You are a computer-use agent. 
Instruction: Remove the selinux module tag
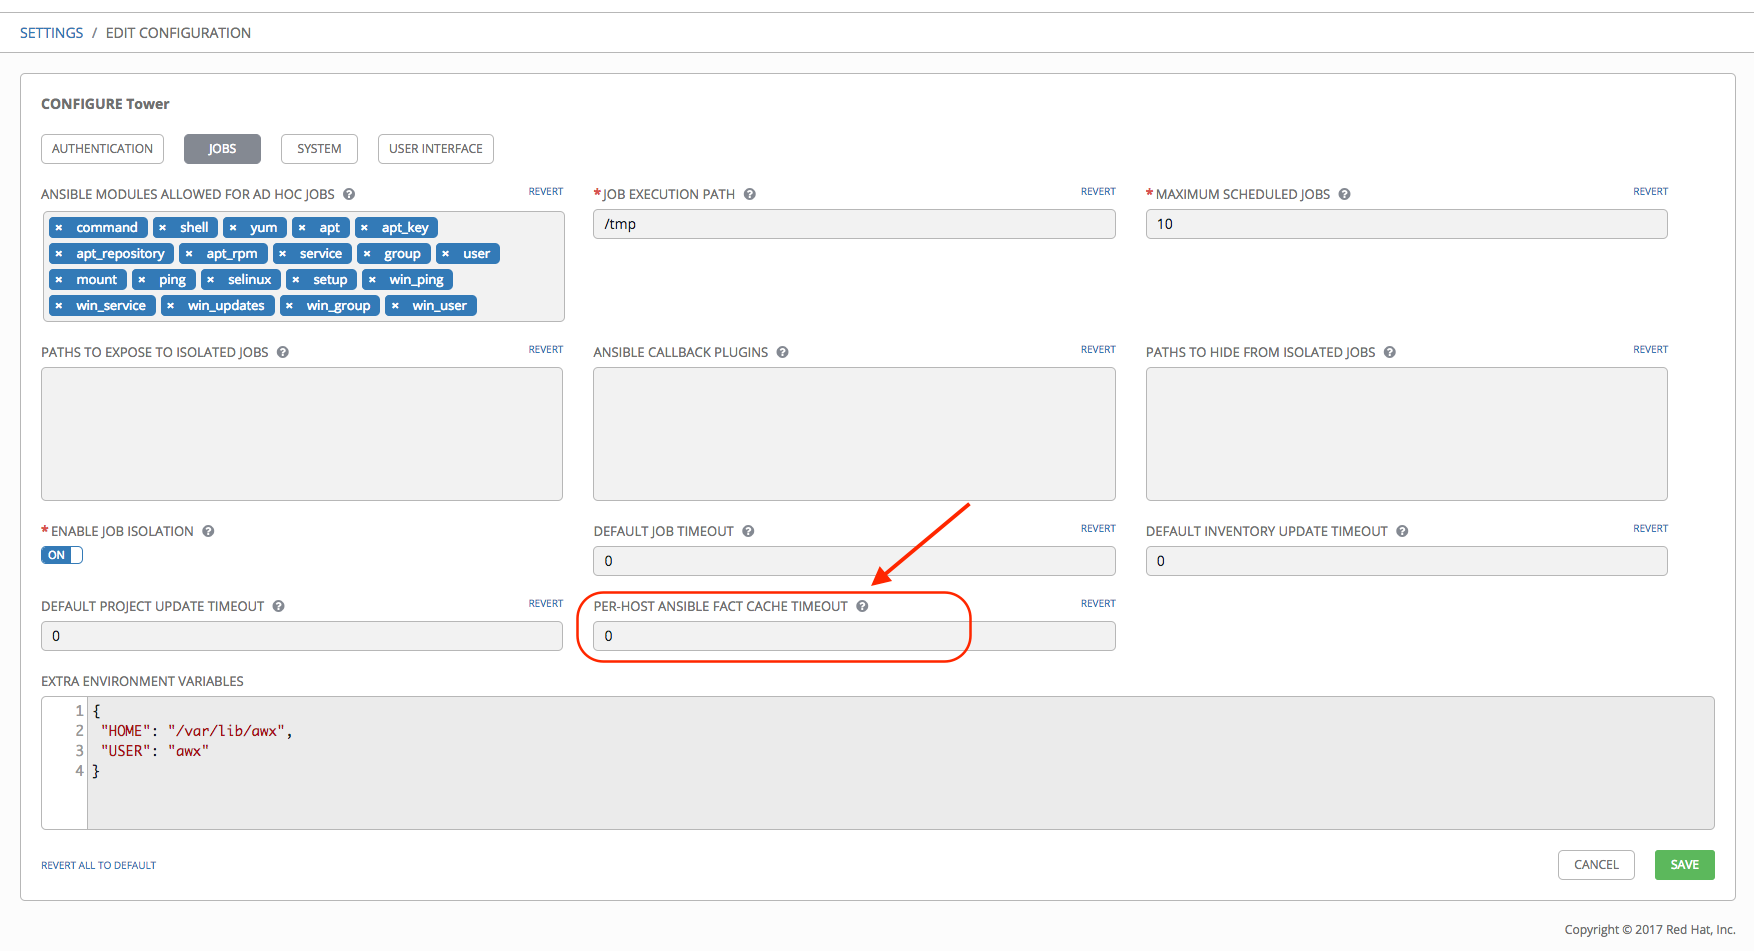[211, 280]
